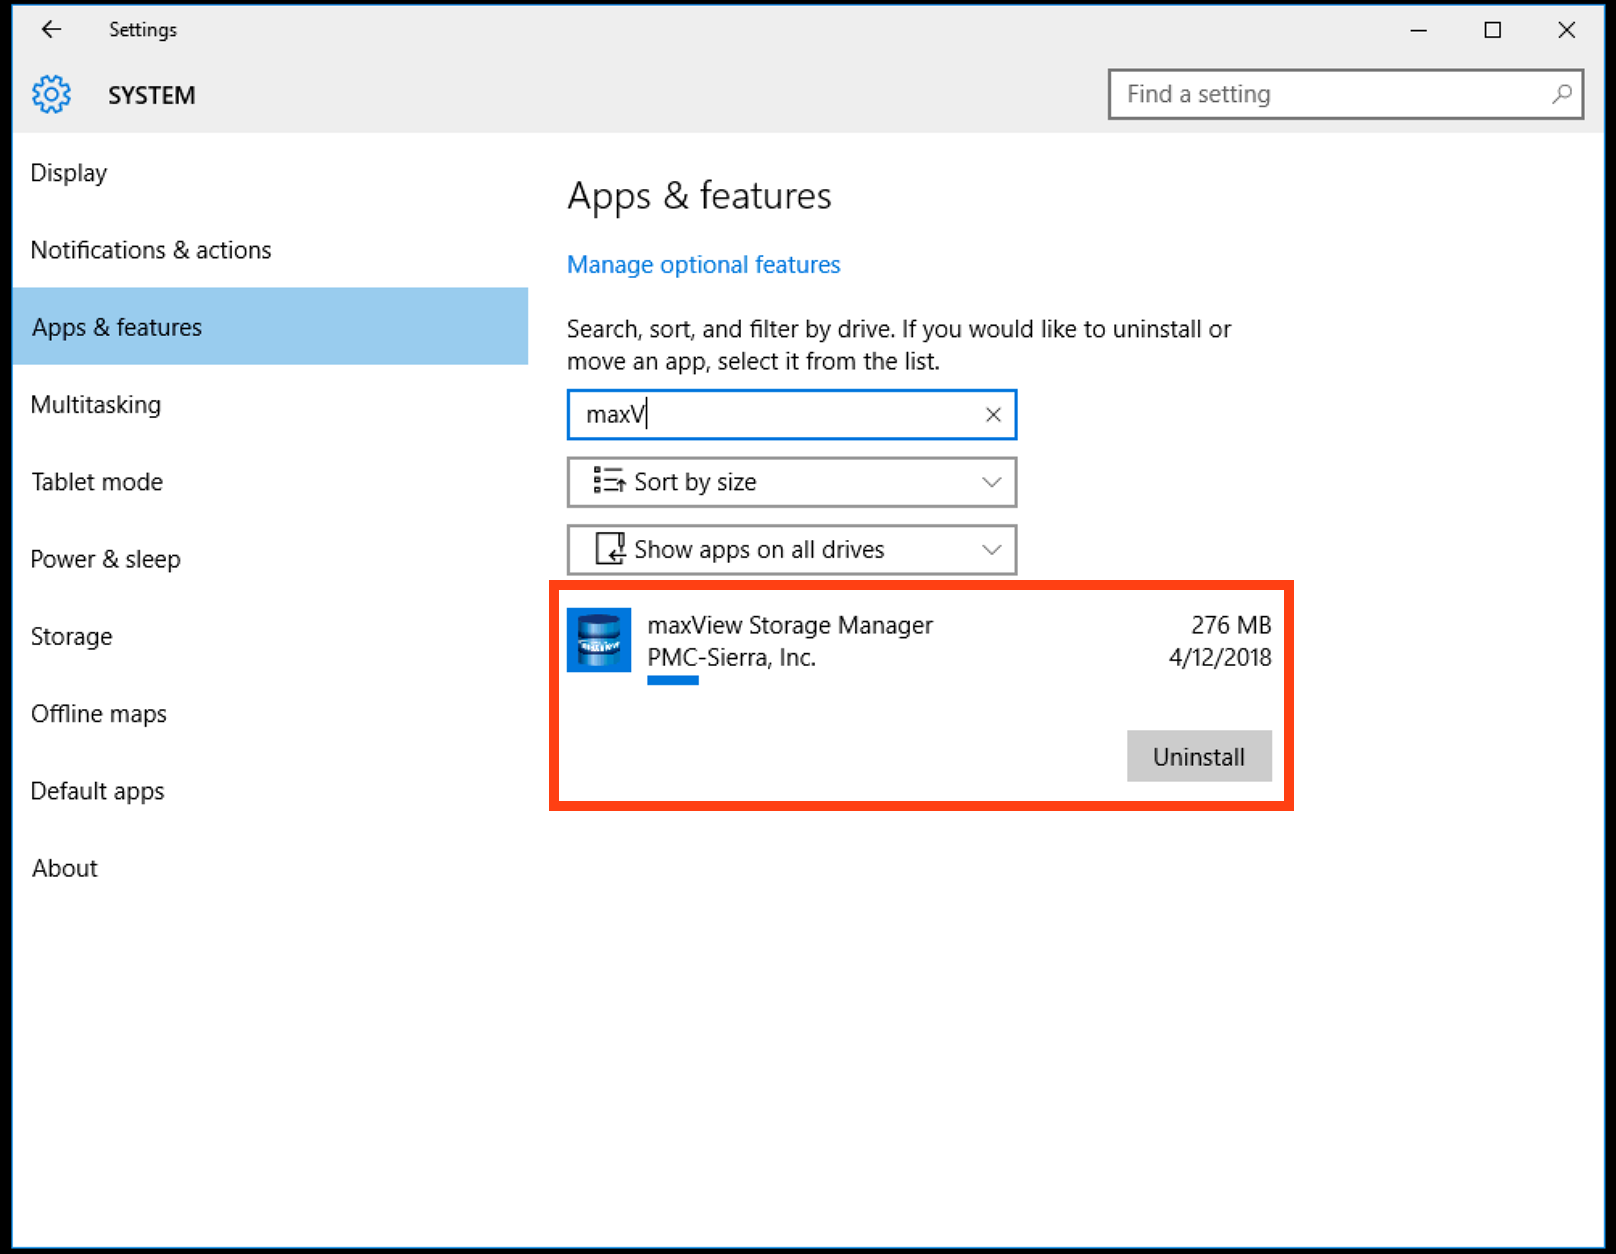Click the PMC-Sierra, Inc. publisher text
Image resolution: width=1616 pixels, height=1254 pixels.
coord(731,657)
